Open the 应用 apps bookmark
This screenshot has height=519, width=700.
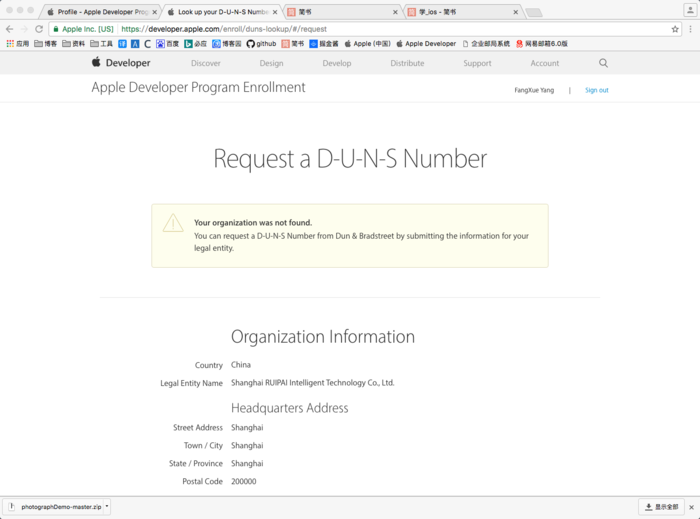coord(17,44)
